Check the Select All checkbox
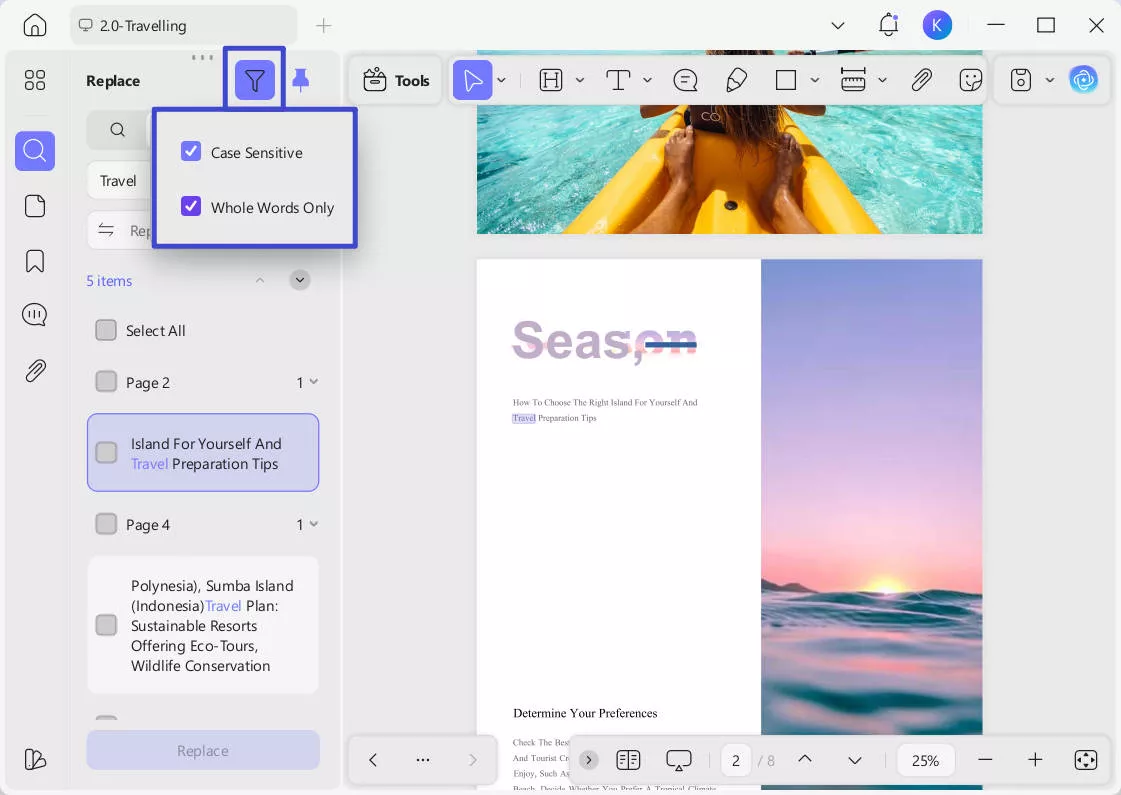This screenshot has height=795, width=1121. [106, 330]
